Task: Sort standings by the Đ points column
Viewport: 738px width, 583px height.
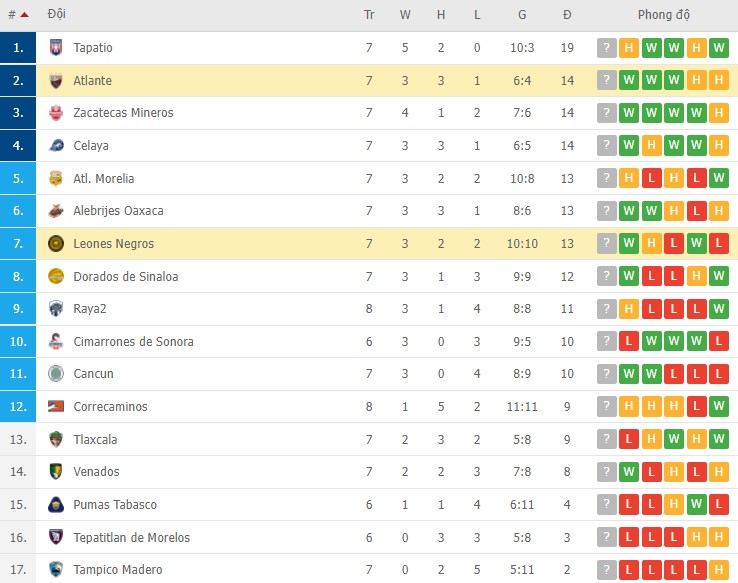Action: coord(567,15)
